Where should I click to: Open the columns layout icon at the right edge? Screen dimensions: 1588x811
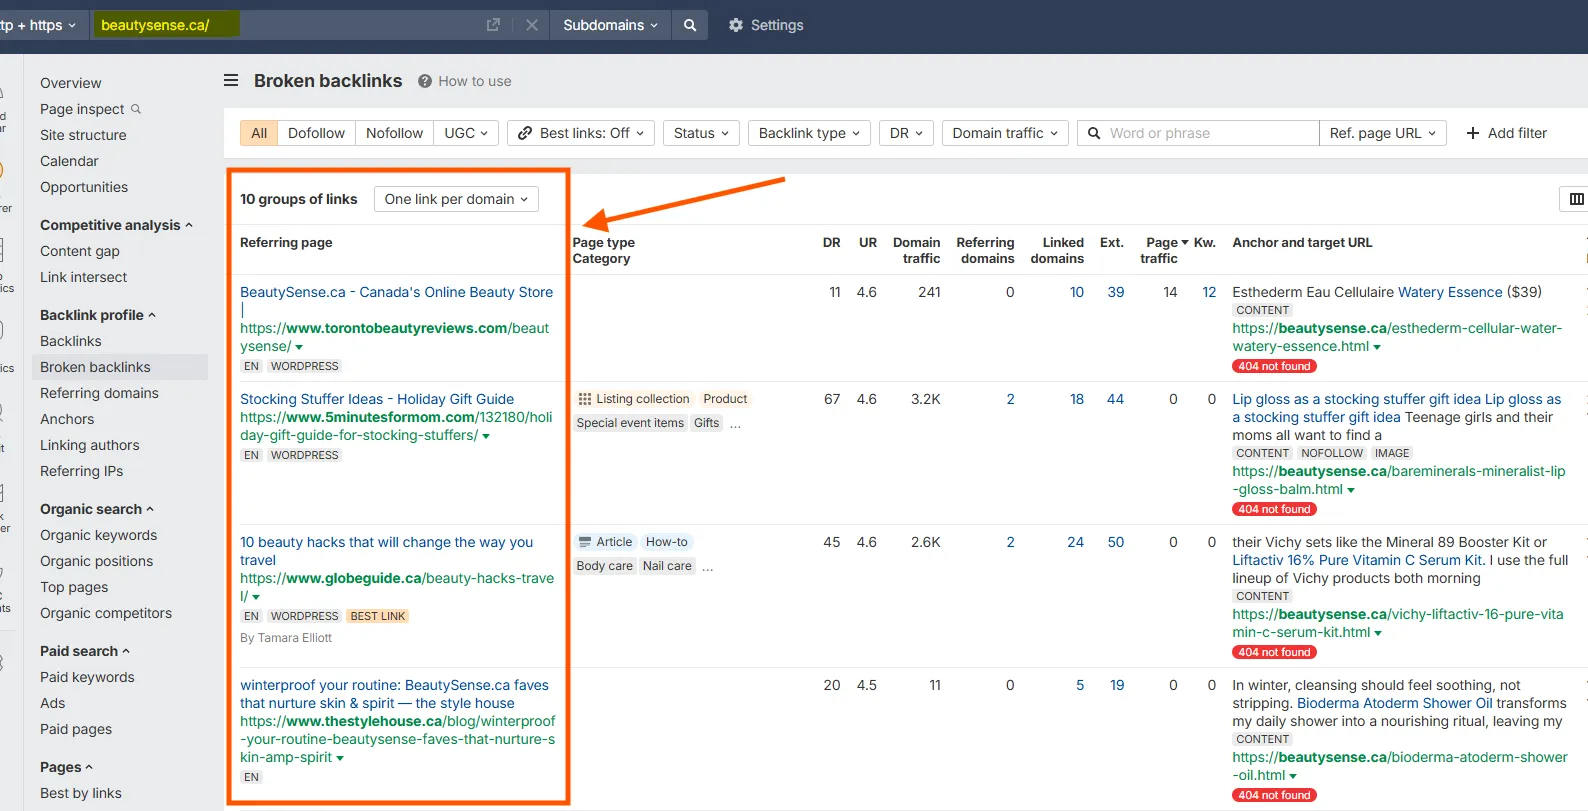pyautogui.click(x=1577, y=199)
